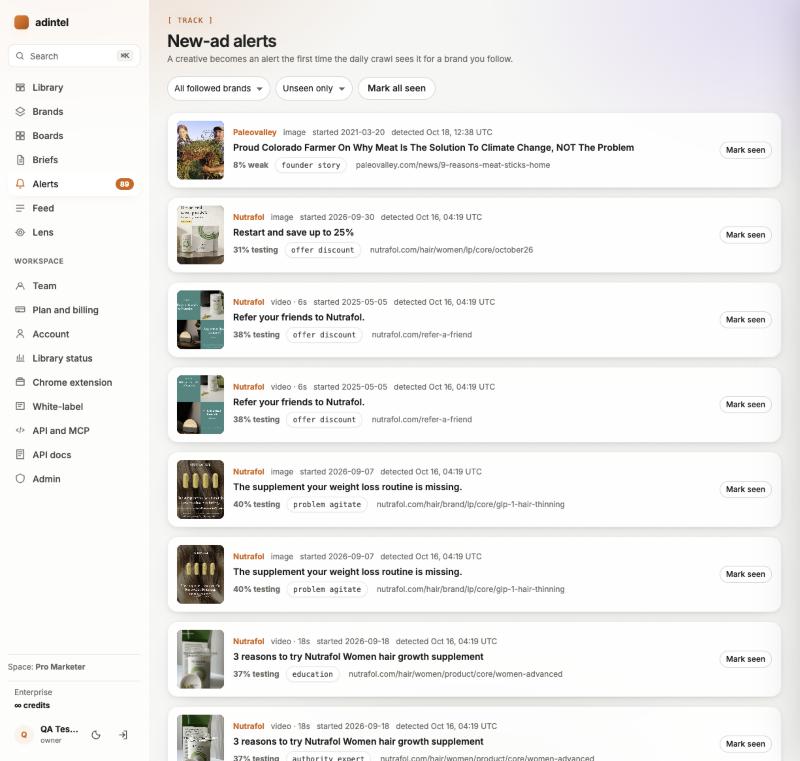
Task: Click the 8% weak score text
Action: pyautogui.click(x=251, y=165)
